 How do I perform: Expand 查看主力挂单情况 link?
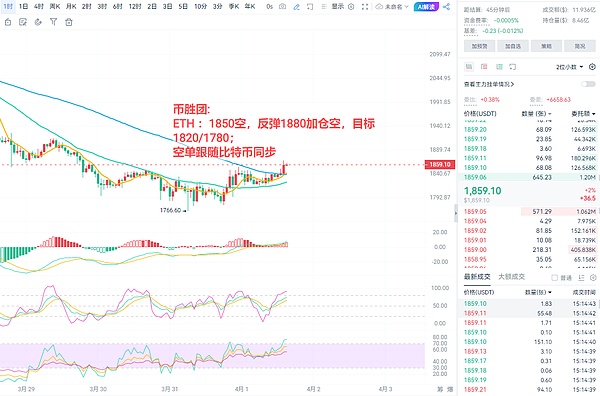[x=489, y=84]
